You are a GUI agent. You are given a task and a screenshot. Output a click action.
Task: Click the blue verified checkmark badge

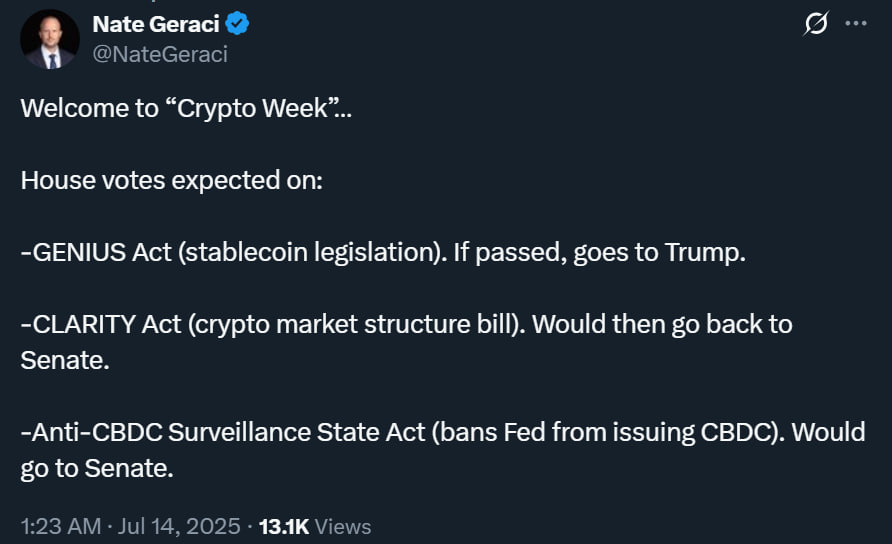(237, 24)
